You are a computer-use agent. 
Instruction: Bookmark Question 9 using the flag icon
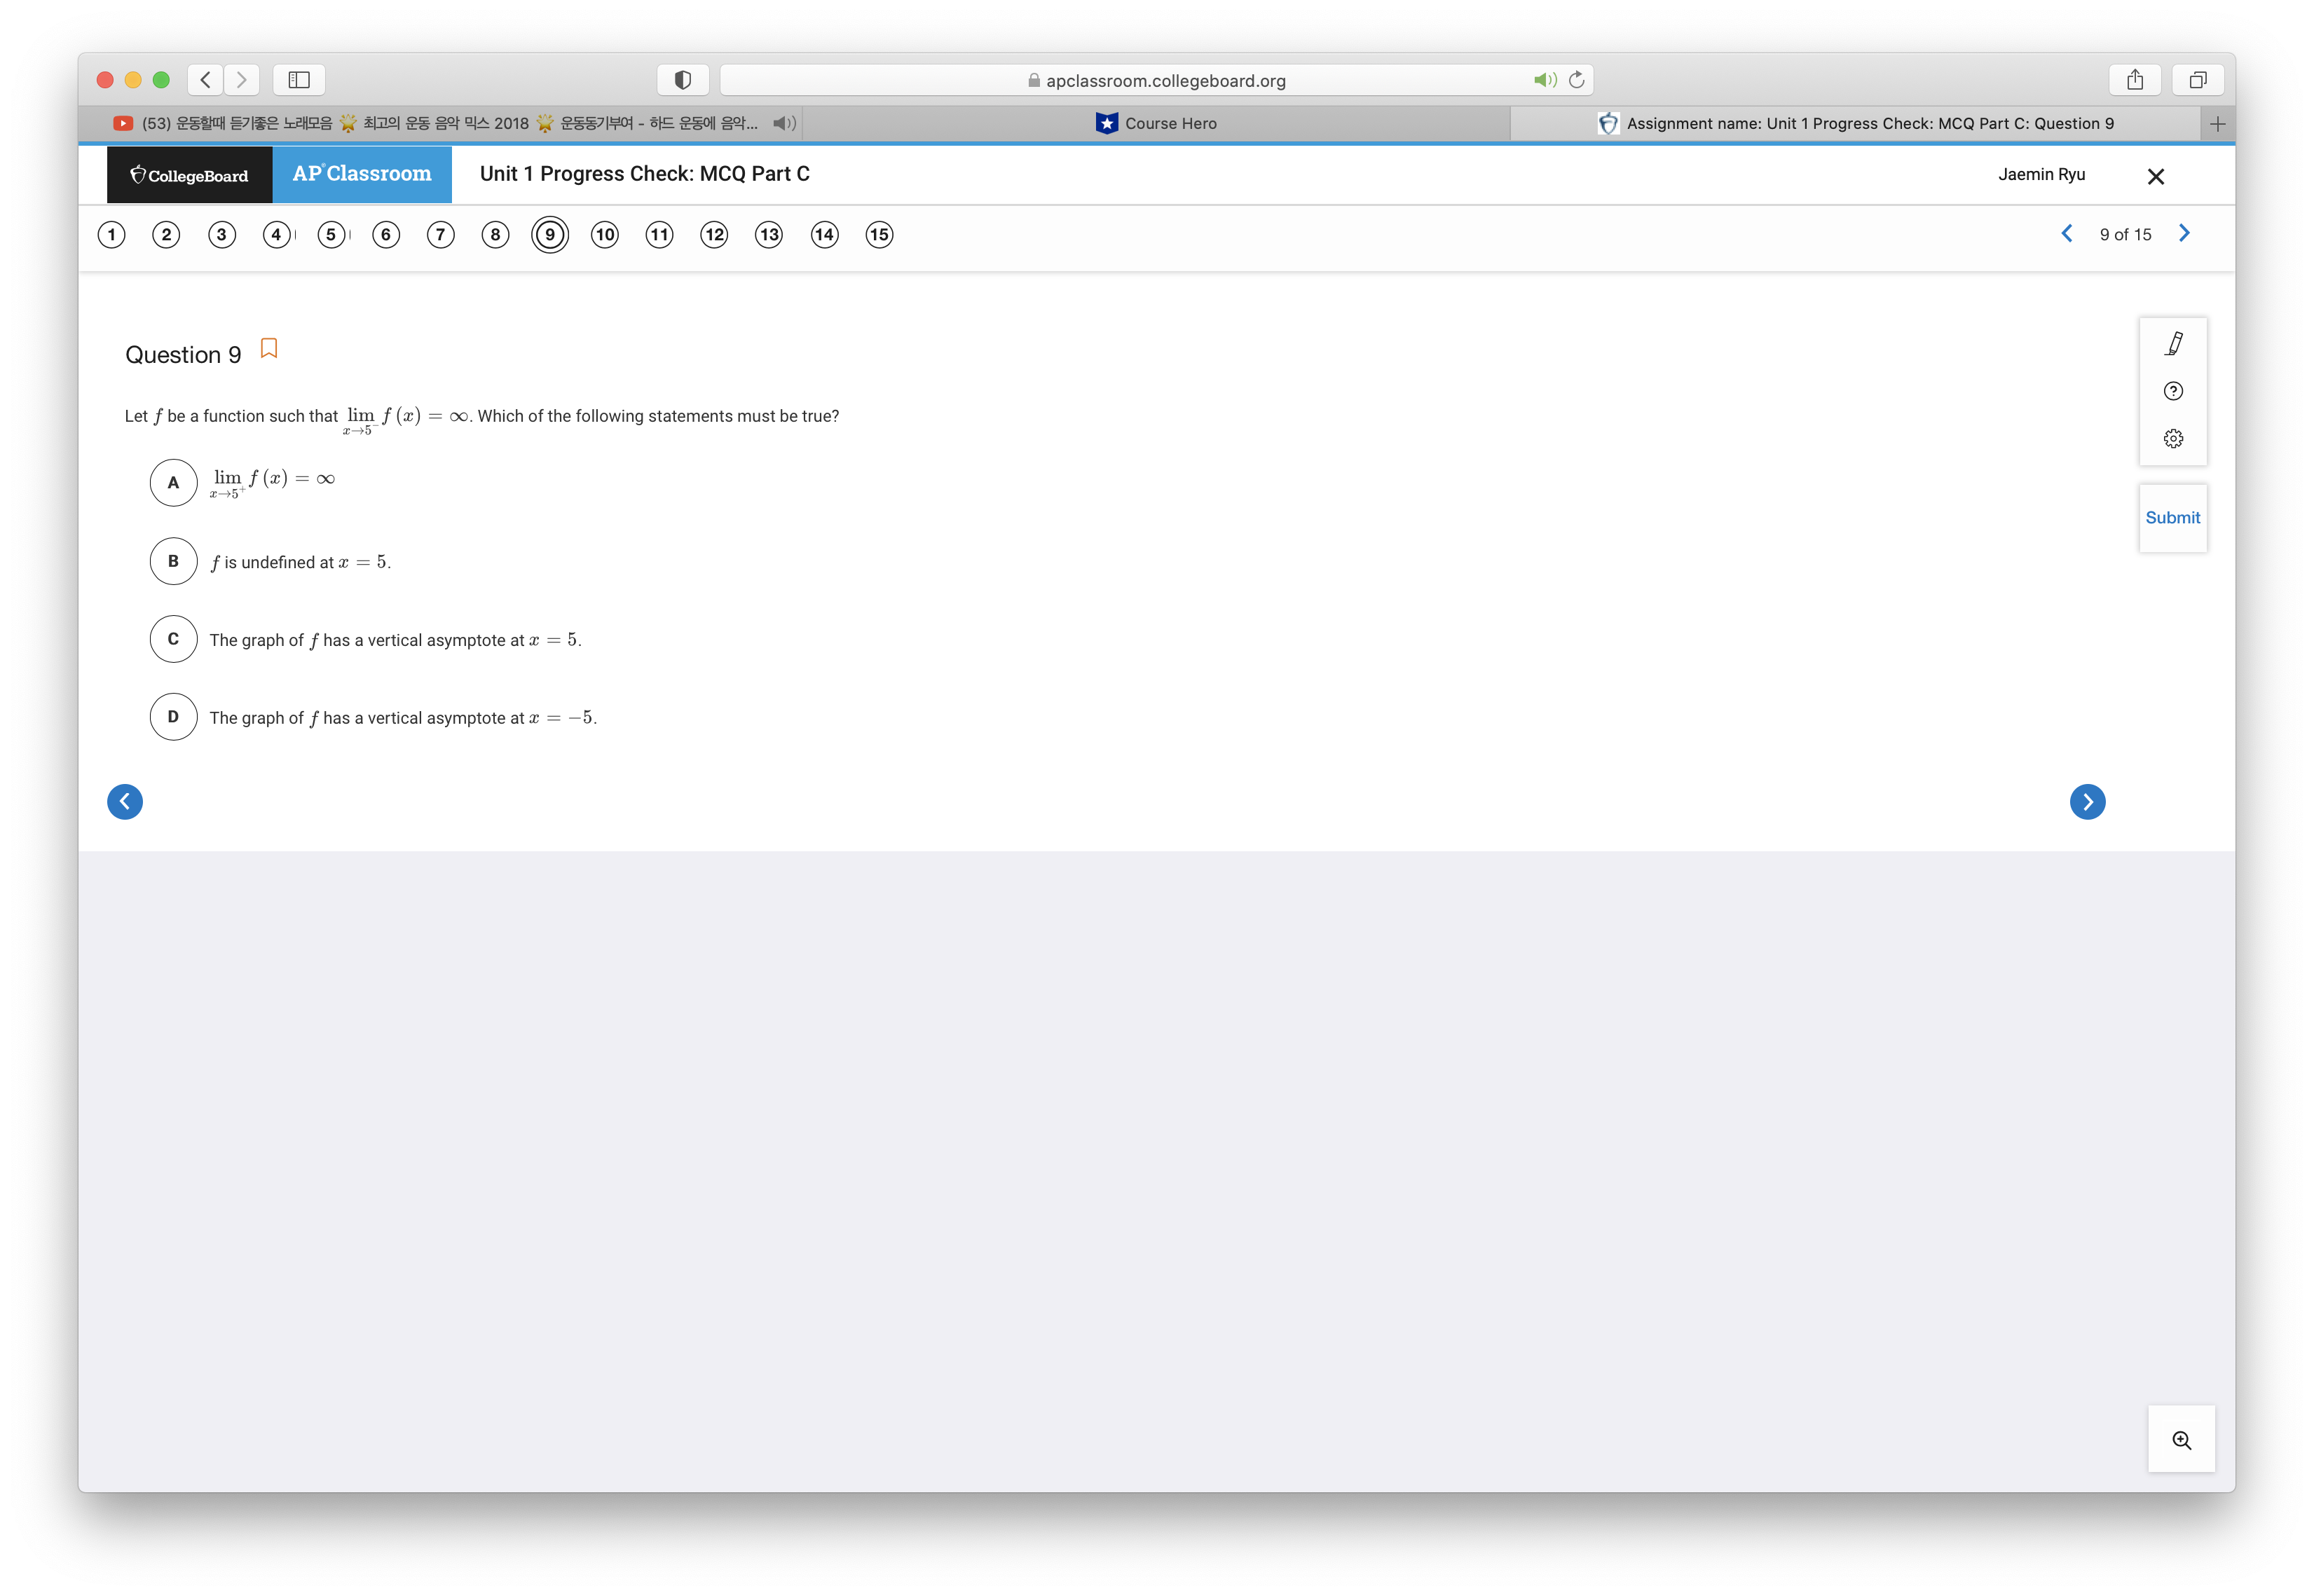tap(268, 348)
